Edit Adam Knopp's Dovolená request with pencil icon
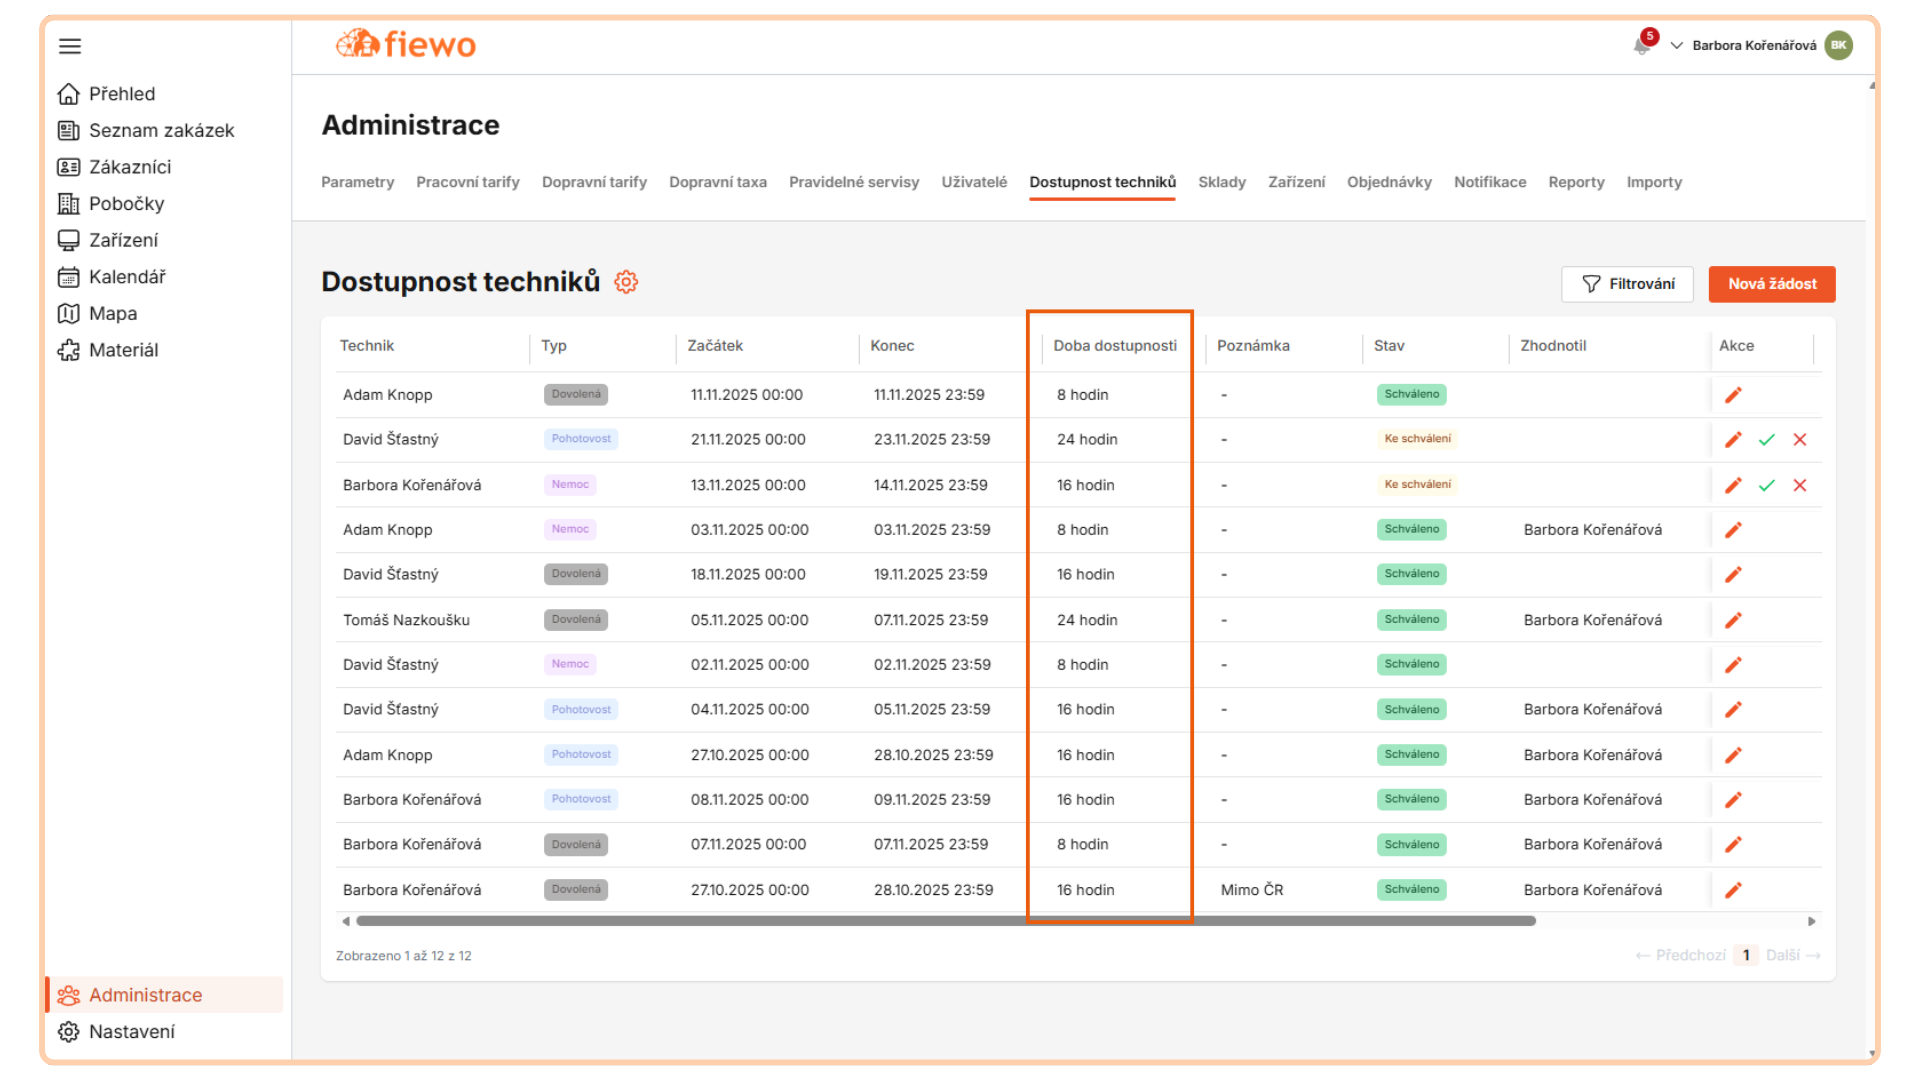The width and height of the screenshot is (1920, 1080). (x=1733, y=395)
